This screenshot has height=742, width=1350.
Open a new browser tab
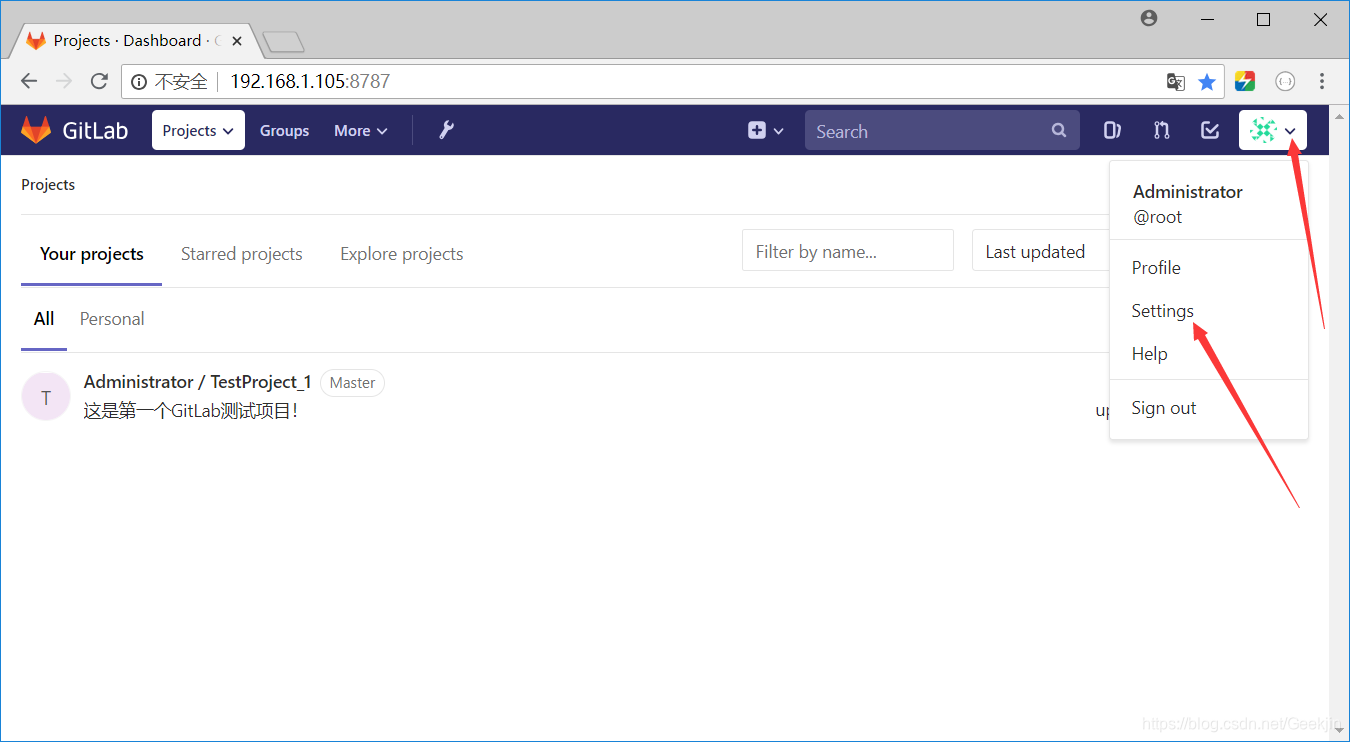[283, 41]
